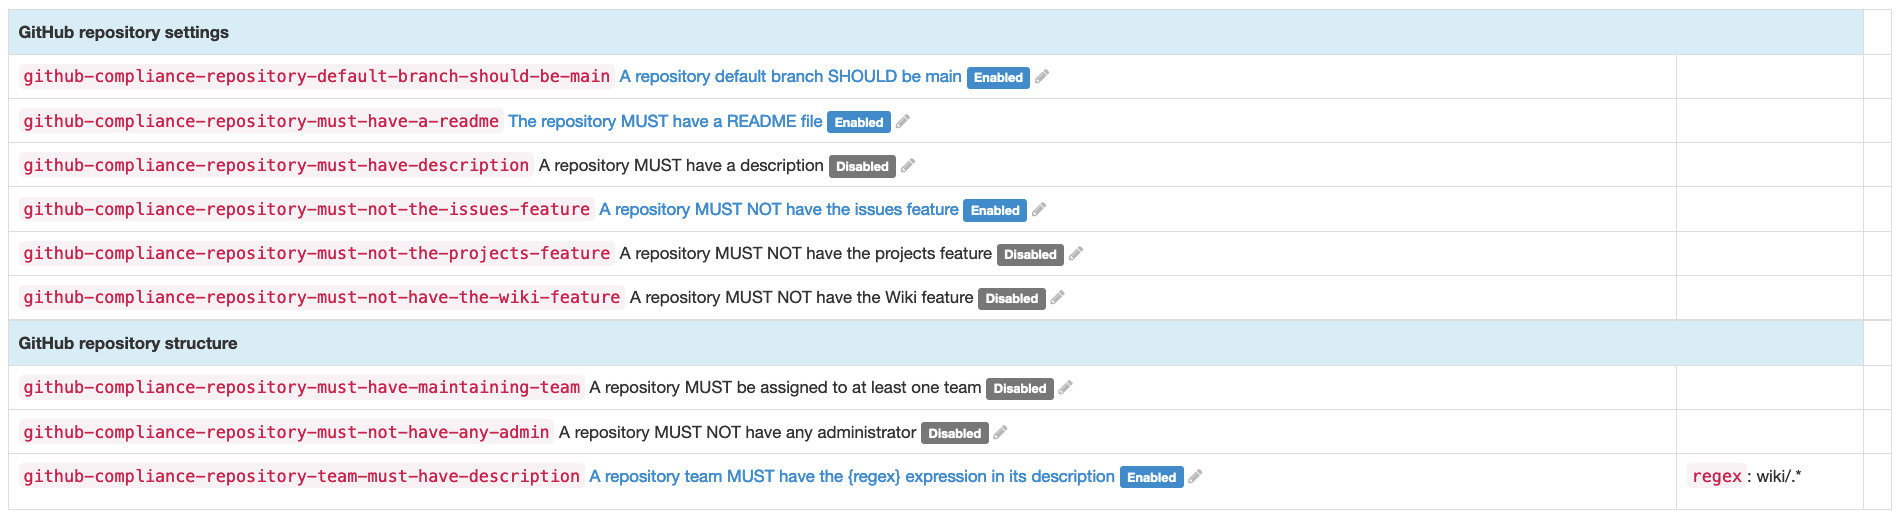Select rule id github-compliance-repository-must-not-have-any-admin

coord(286,432)
